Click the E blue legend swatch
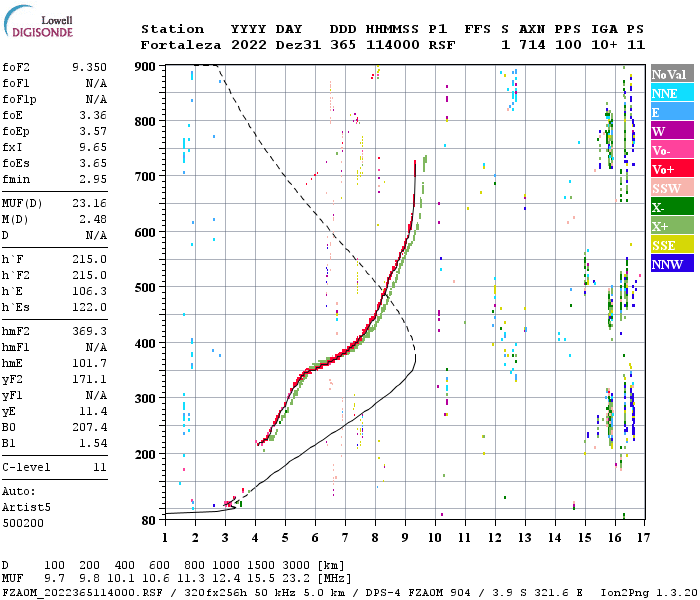This screenshot has width=700, height=600. (x=672, y=112)
